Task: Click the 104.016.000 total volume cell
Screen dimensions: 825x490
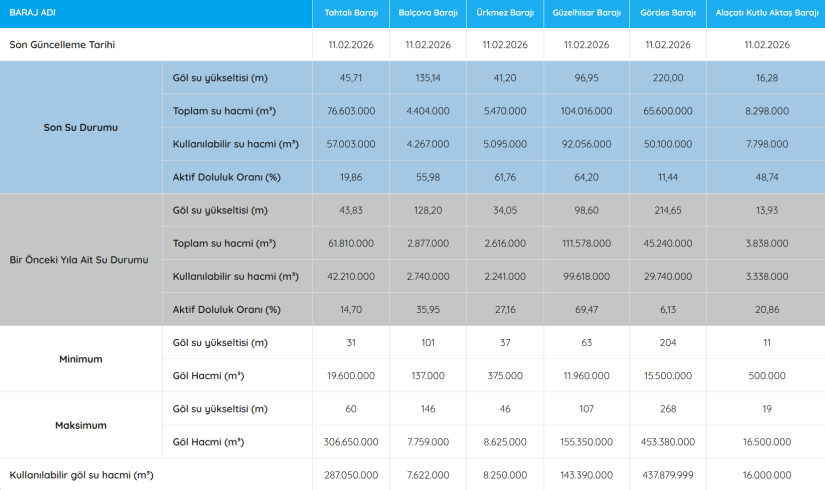Action: 586,111
